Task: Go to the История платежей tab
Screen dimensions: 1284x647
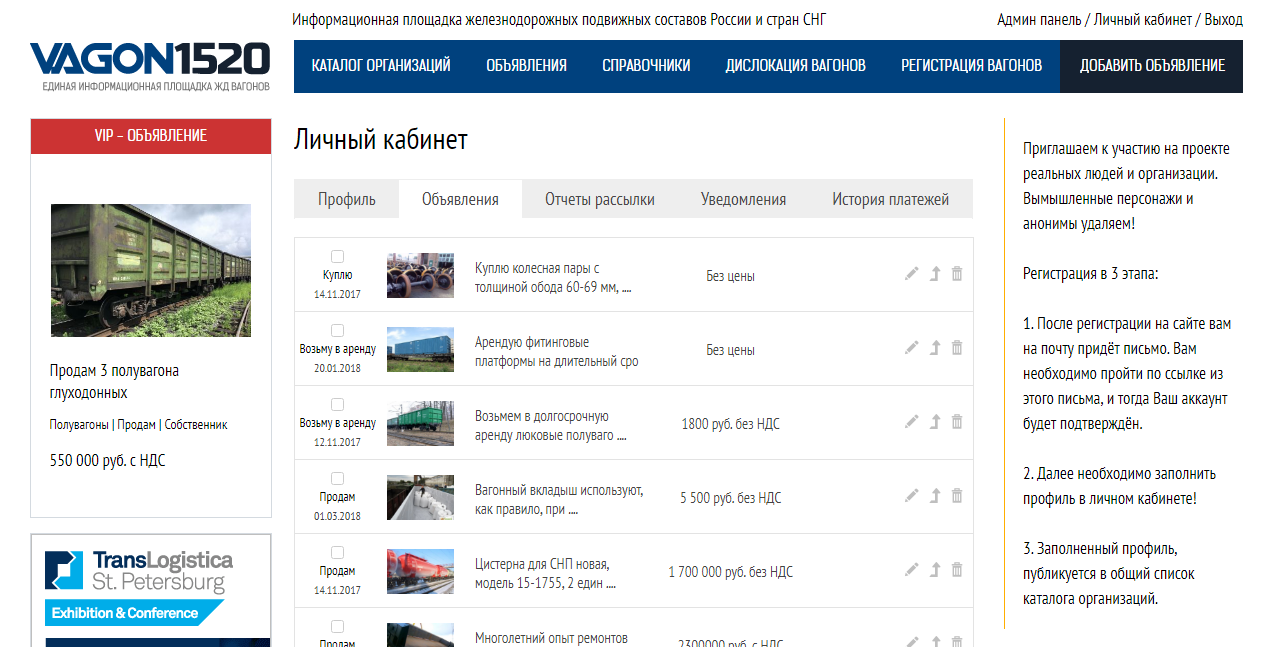Action: (x=890, y=199)
